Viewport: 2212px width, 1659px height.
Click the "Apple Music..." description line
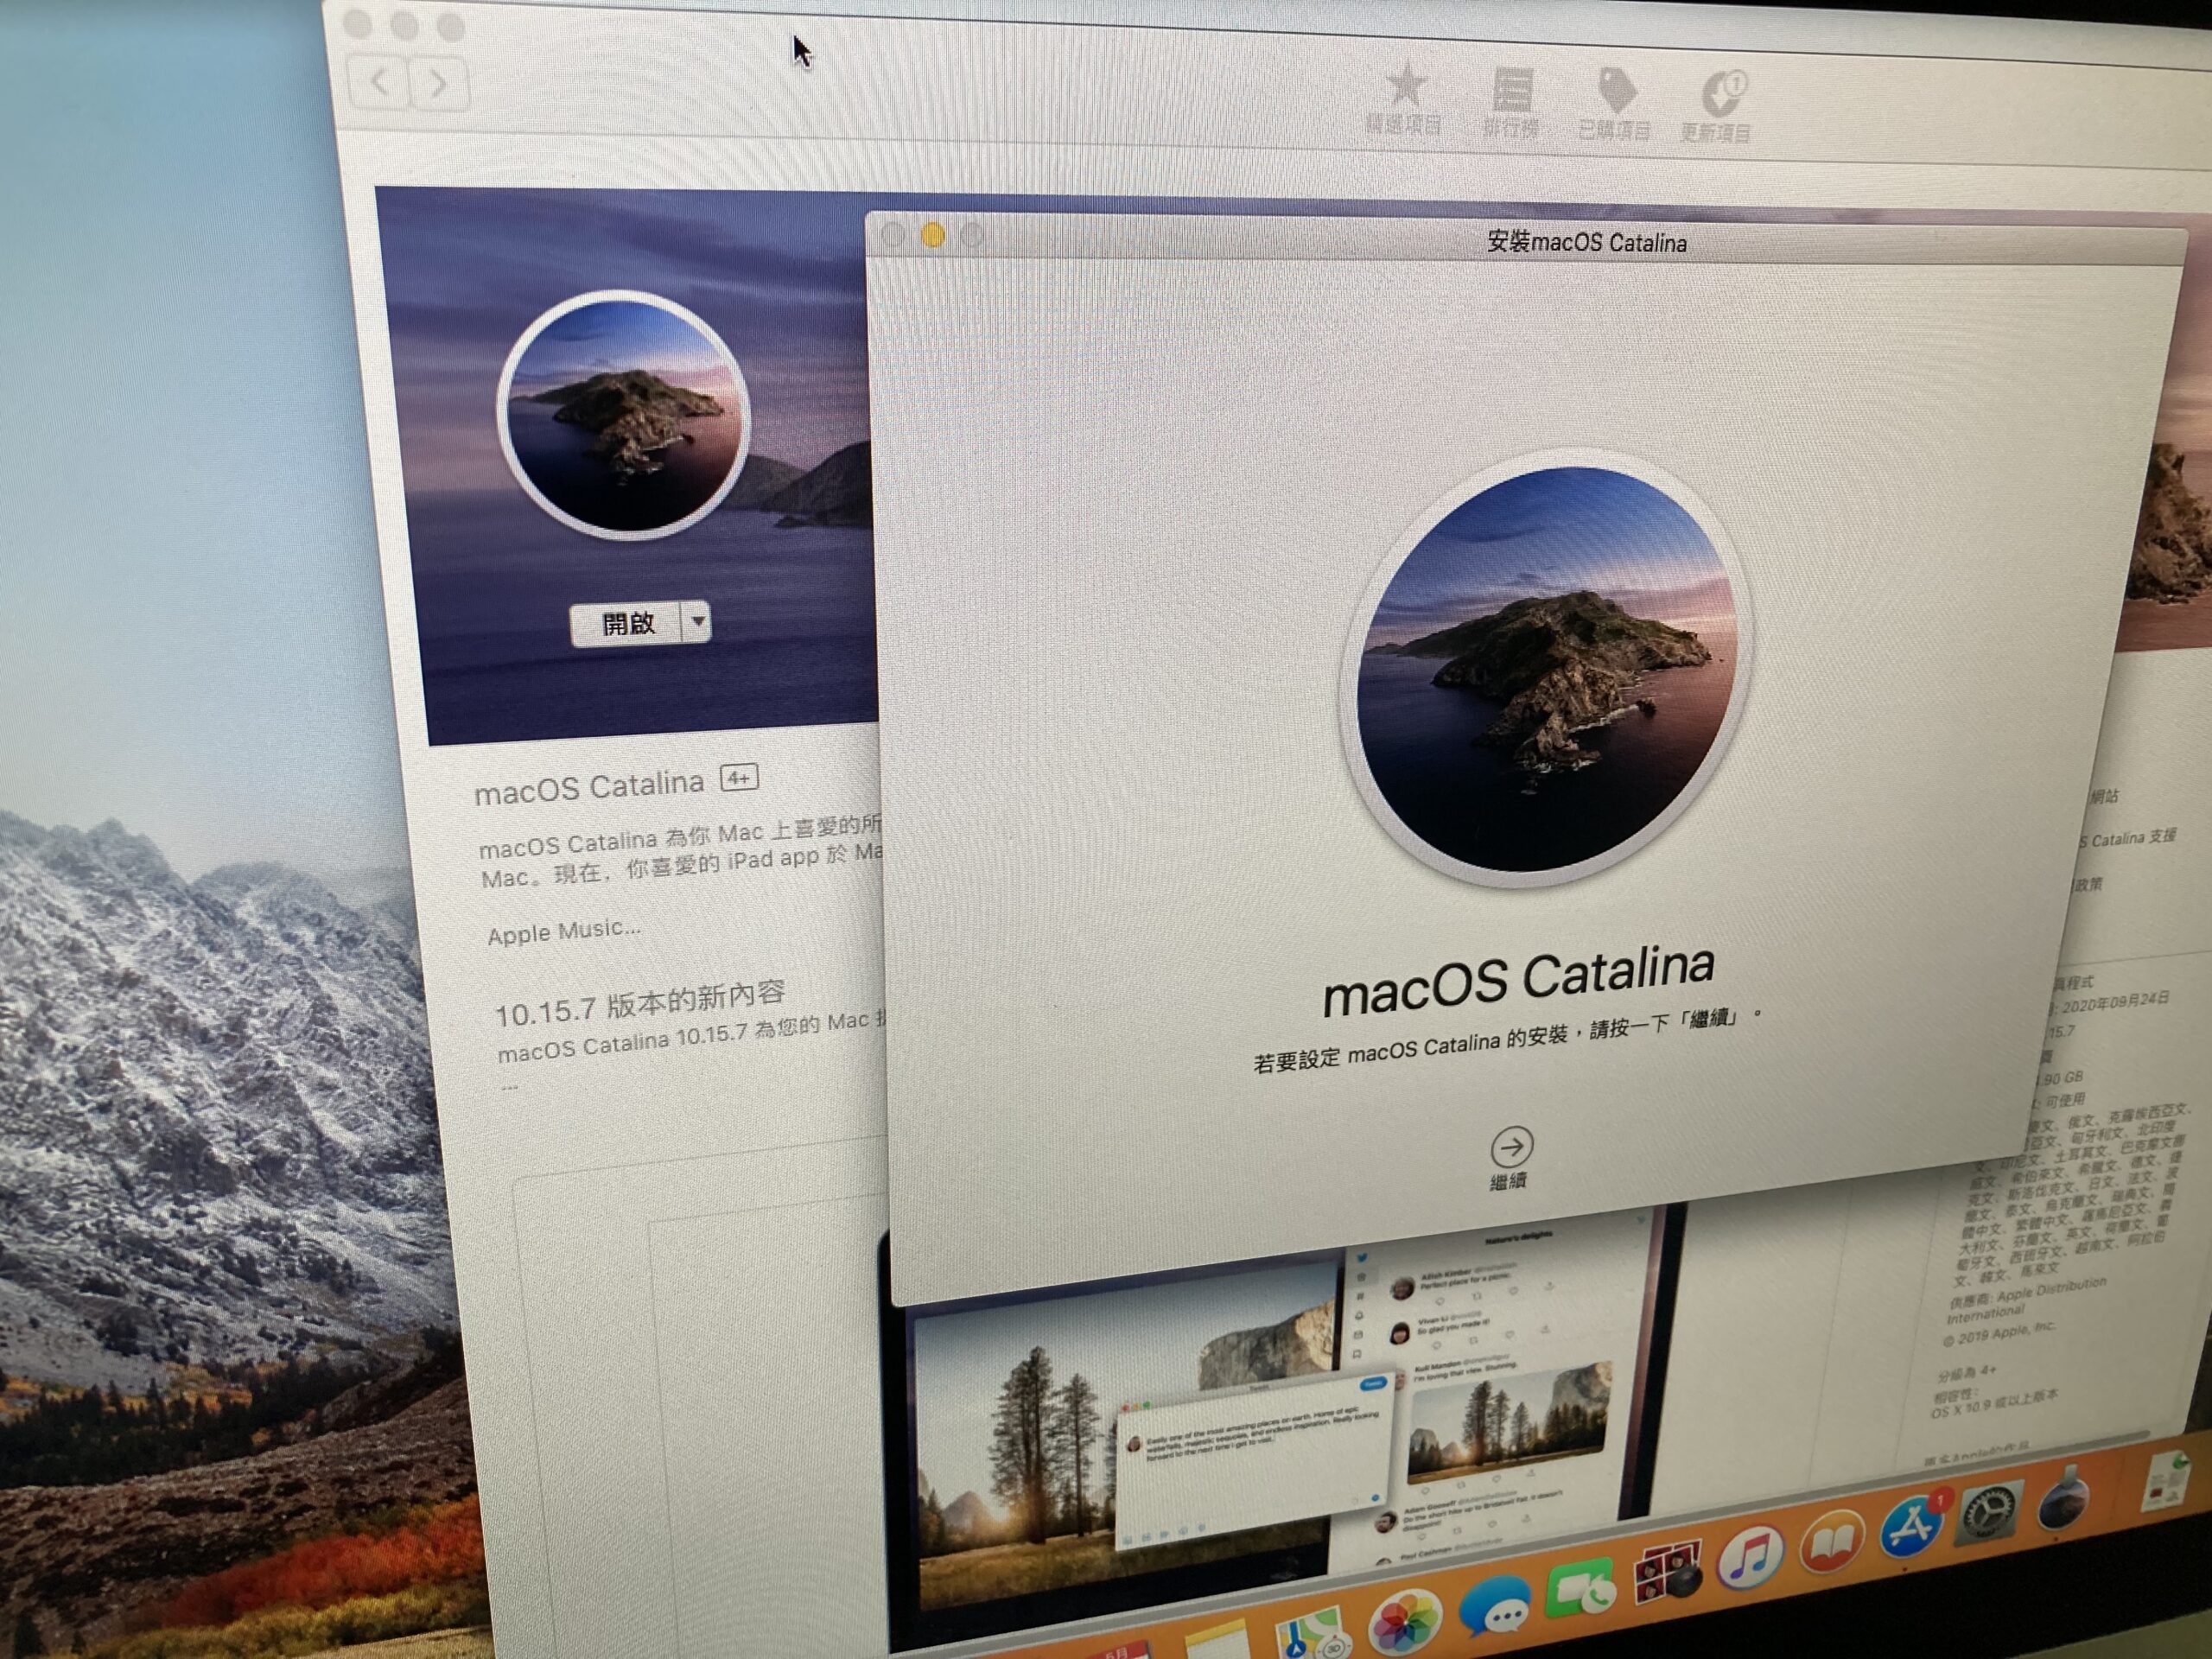563,931
